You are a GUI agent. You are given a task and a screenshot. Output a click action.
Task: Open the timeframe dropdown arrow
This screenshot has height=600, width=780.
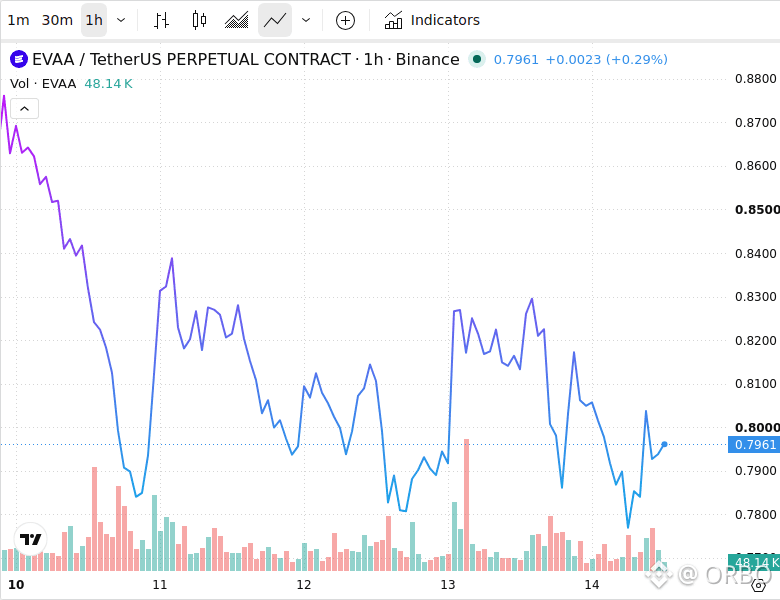(x=121, y=20)
